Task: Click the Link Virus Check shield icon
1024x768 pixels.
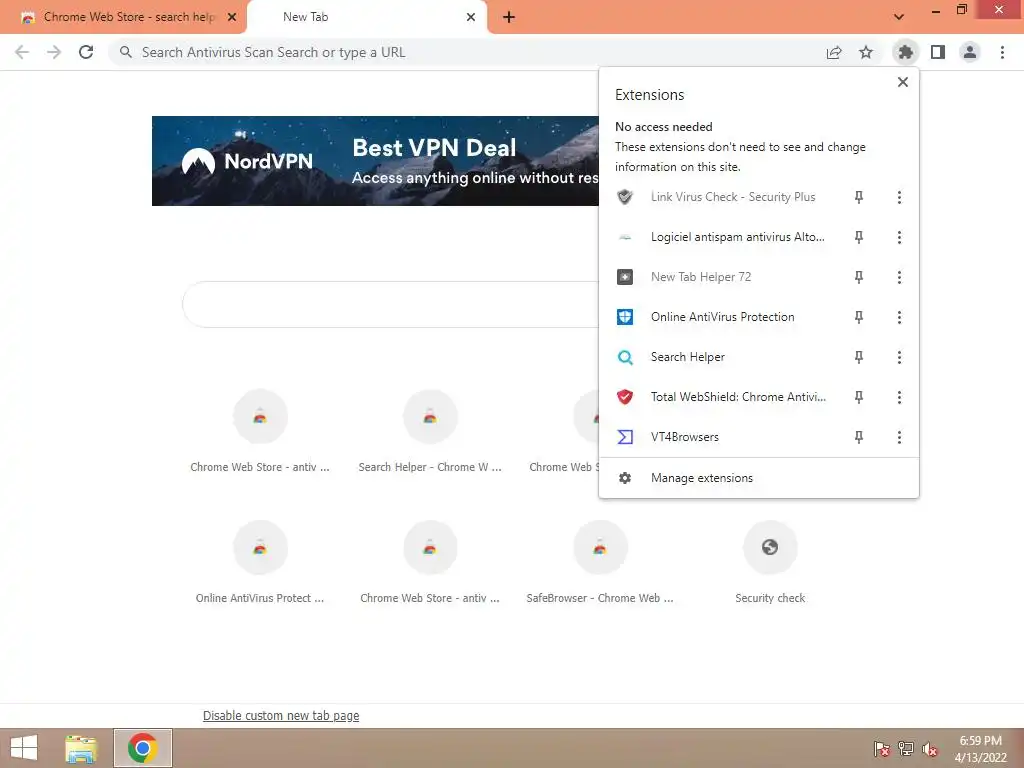Action: [625, 197]
